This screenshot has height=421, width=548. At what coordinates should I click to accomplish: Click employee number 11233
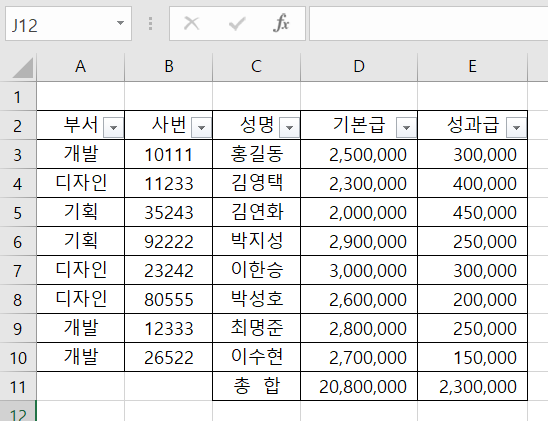169,183
